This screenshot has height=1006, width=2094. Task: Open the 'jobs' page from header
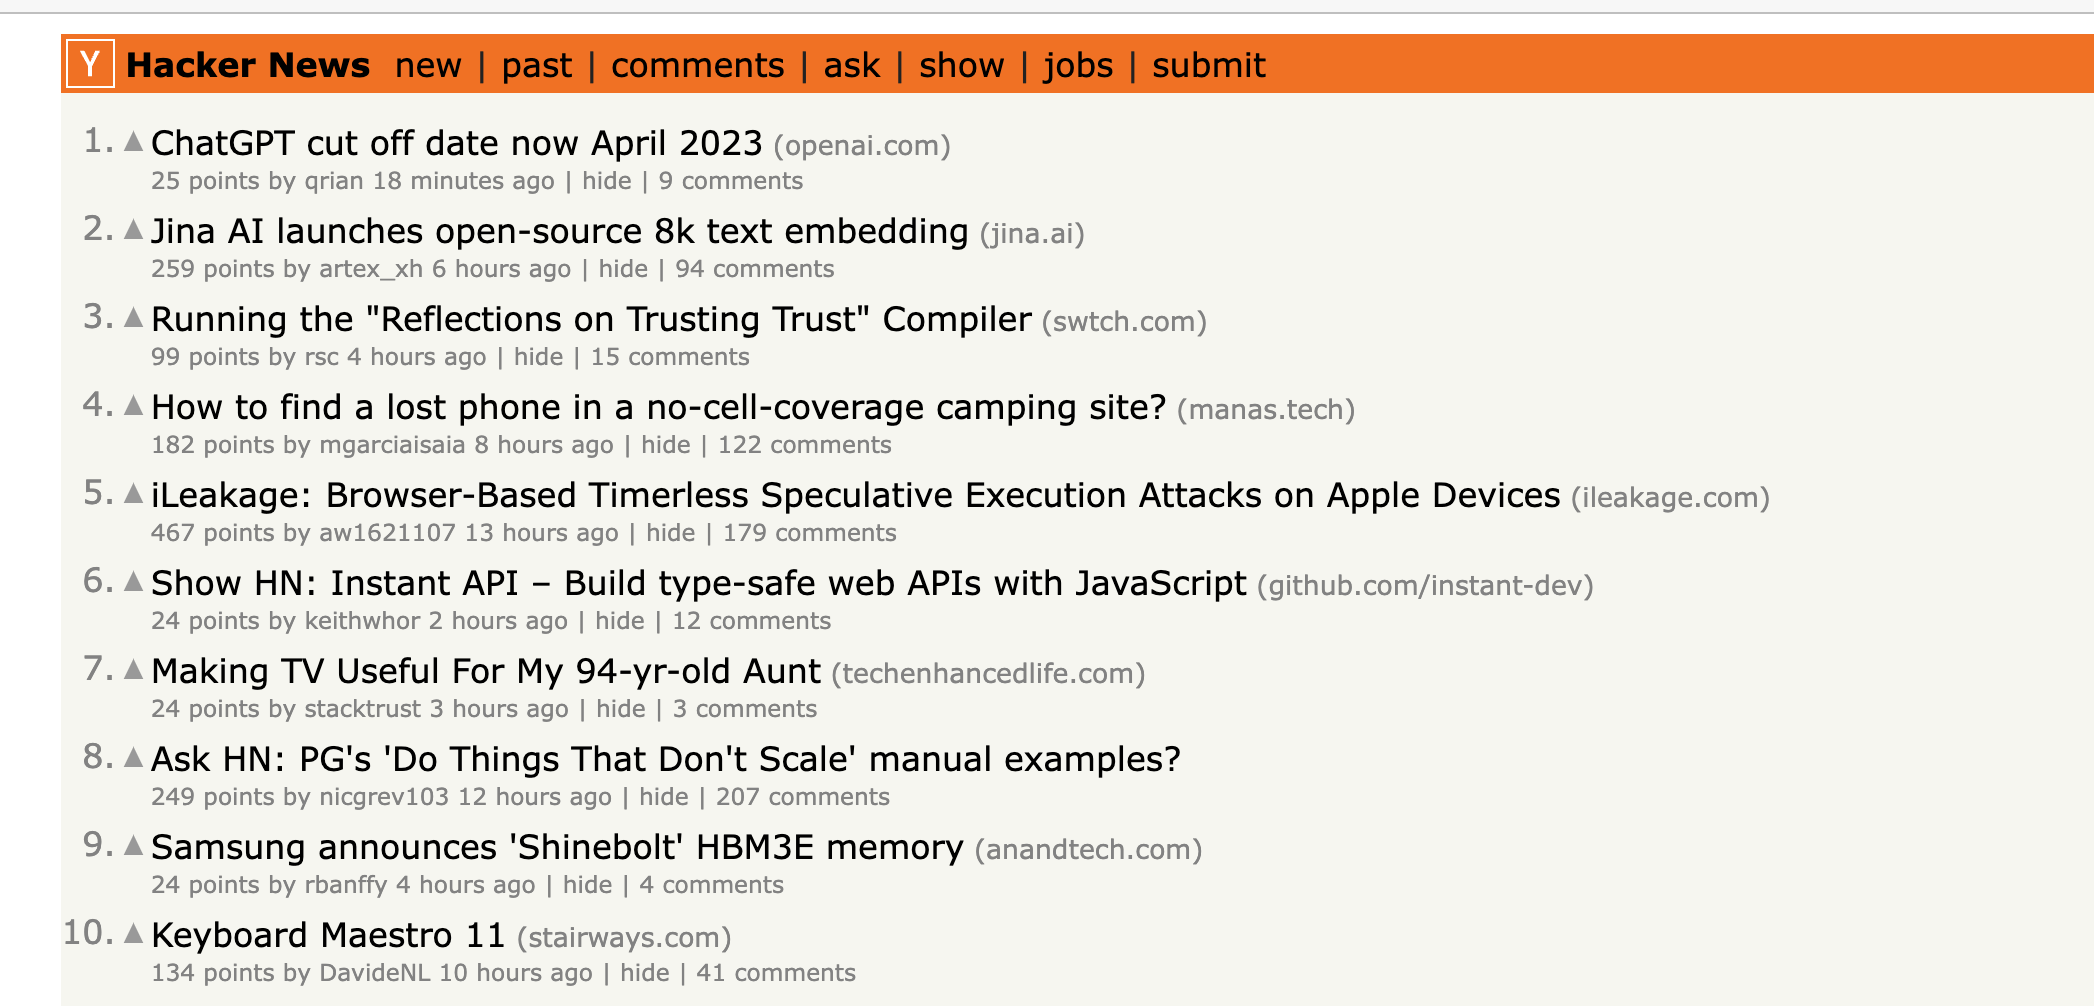pos(1078,65)
